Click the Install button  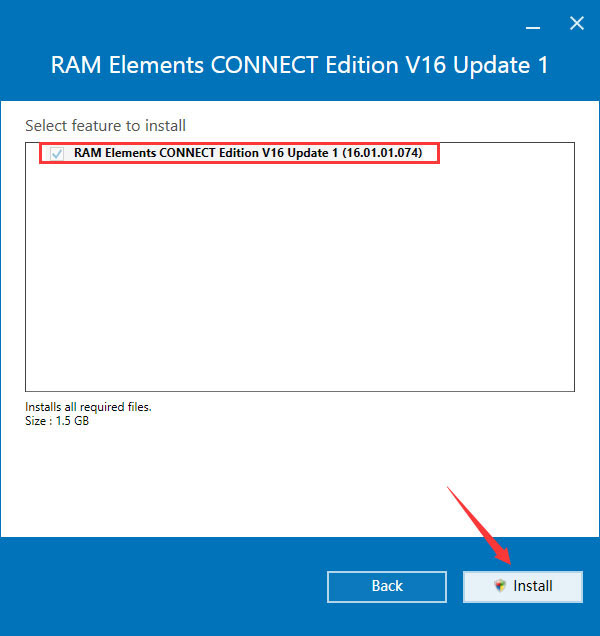(523, 587)
